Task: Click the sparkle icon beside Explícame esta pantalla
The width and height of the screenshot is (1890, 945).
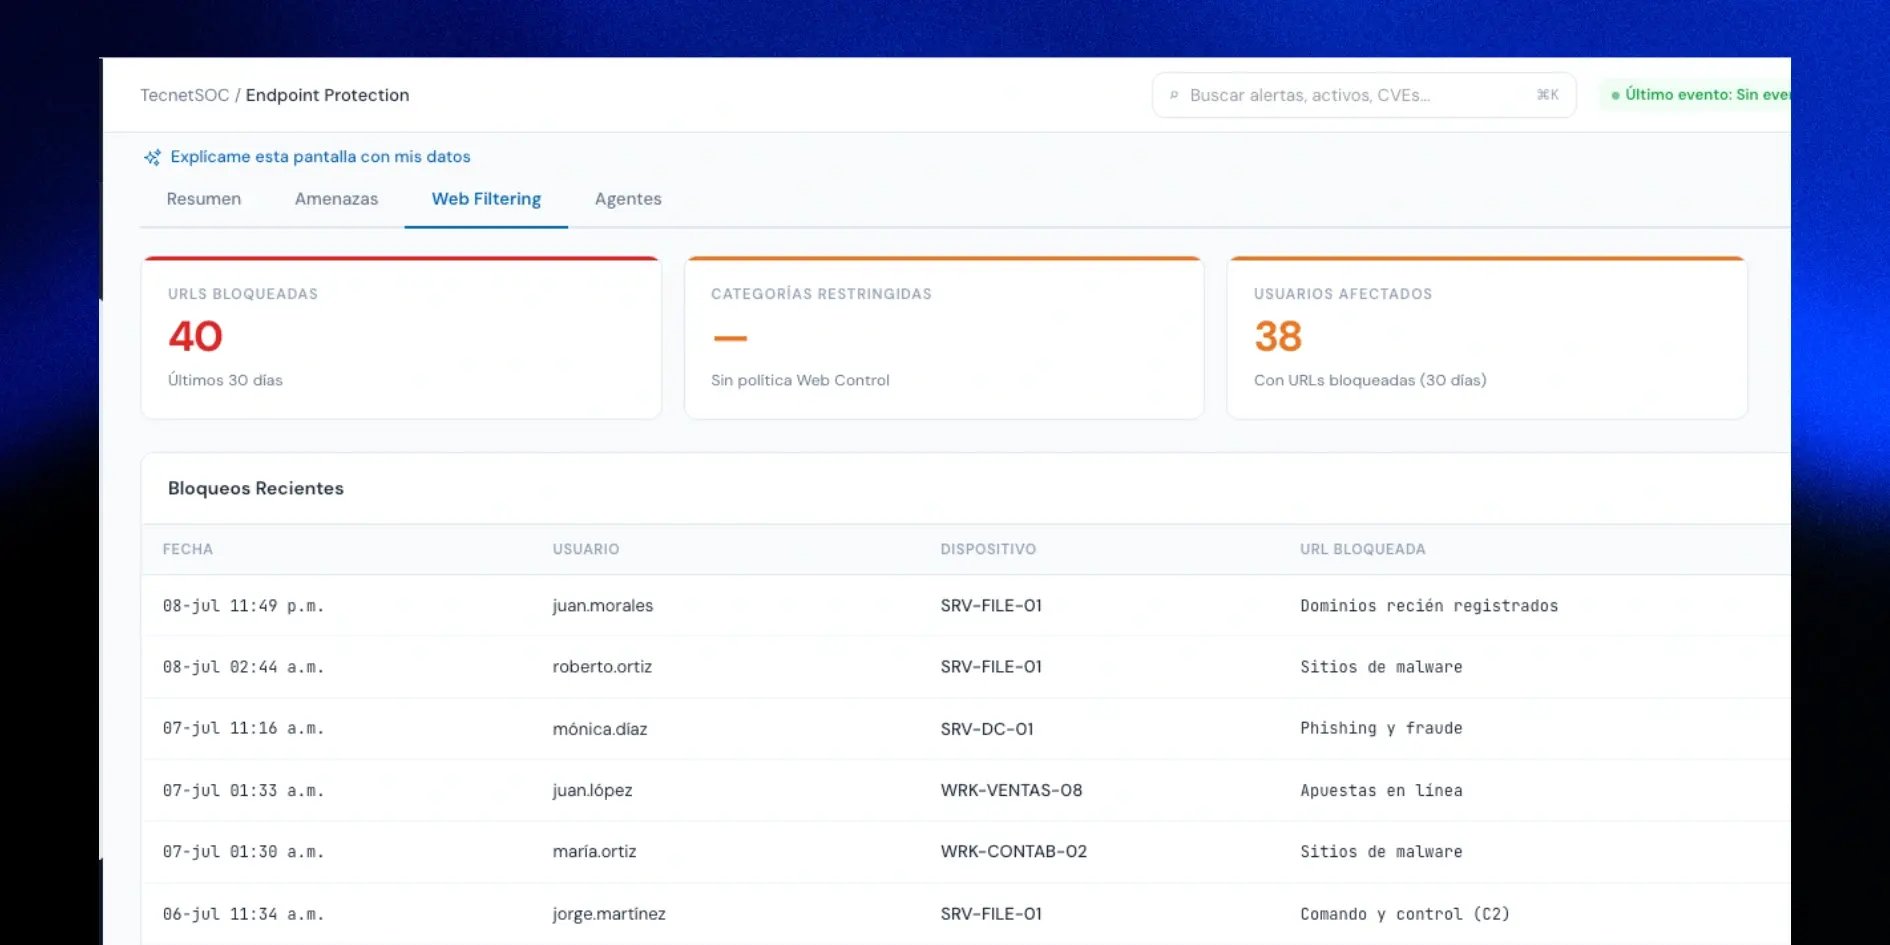Action: [152, 157]
